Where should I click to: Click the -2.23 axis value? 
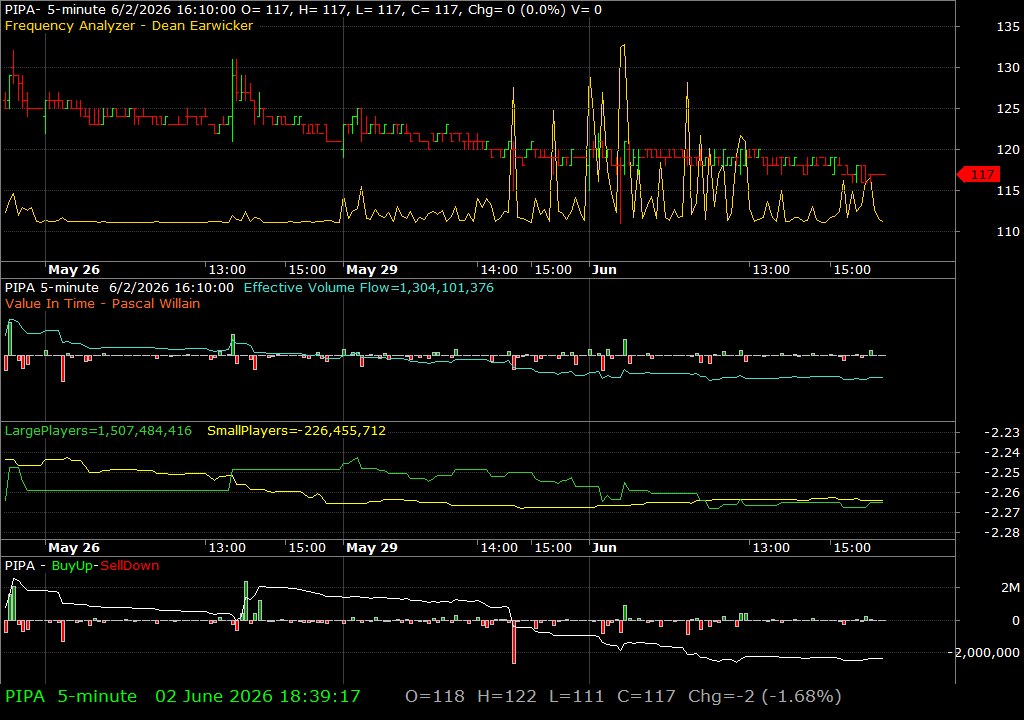point(1002,433)
